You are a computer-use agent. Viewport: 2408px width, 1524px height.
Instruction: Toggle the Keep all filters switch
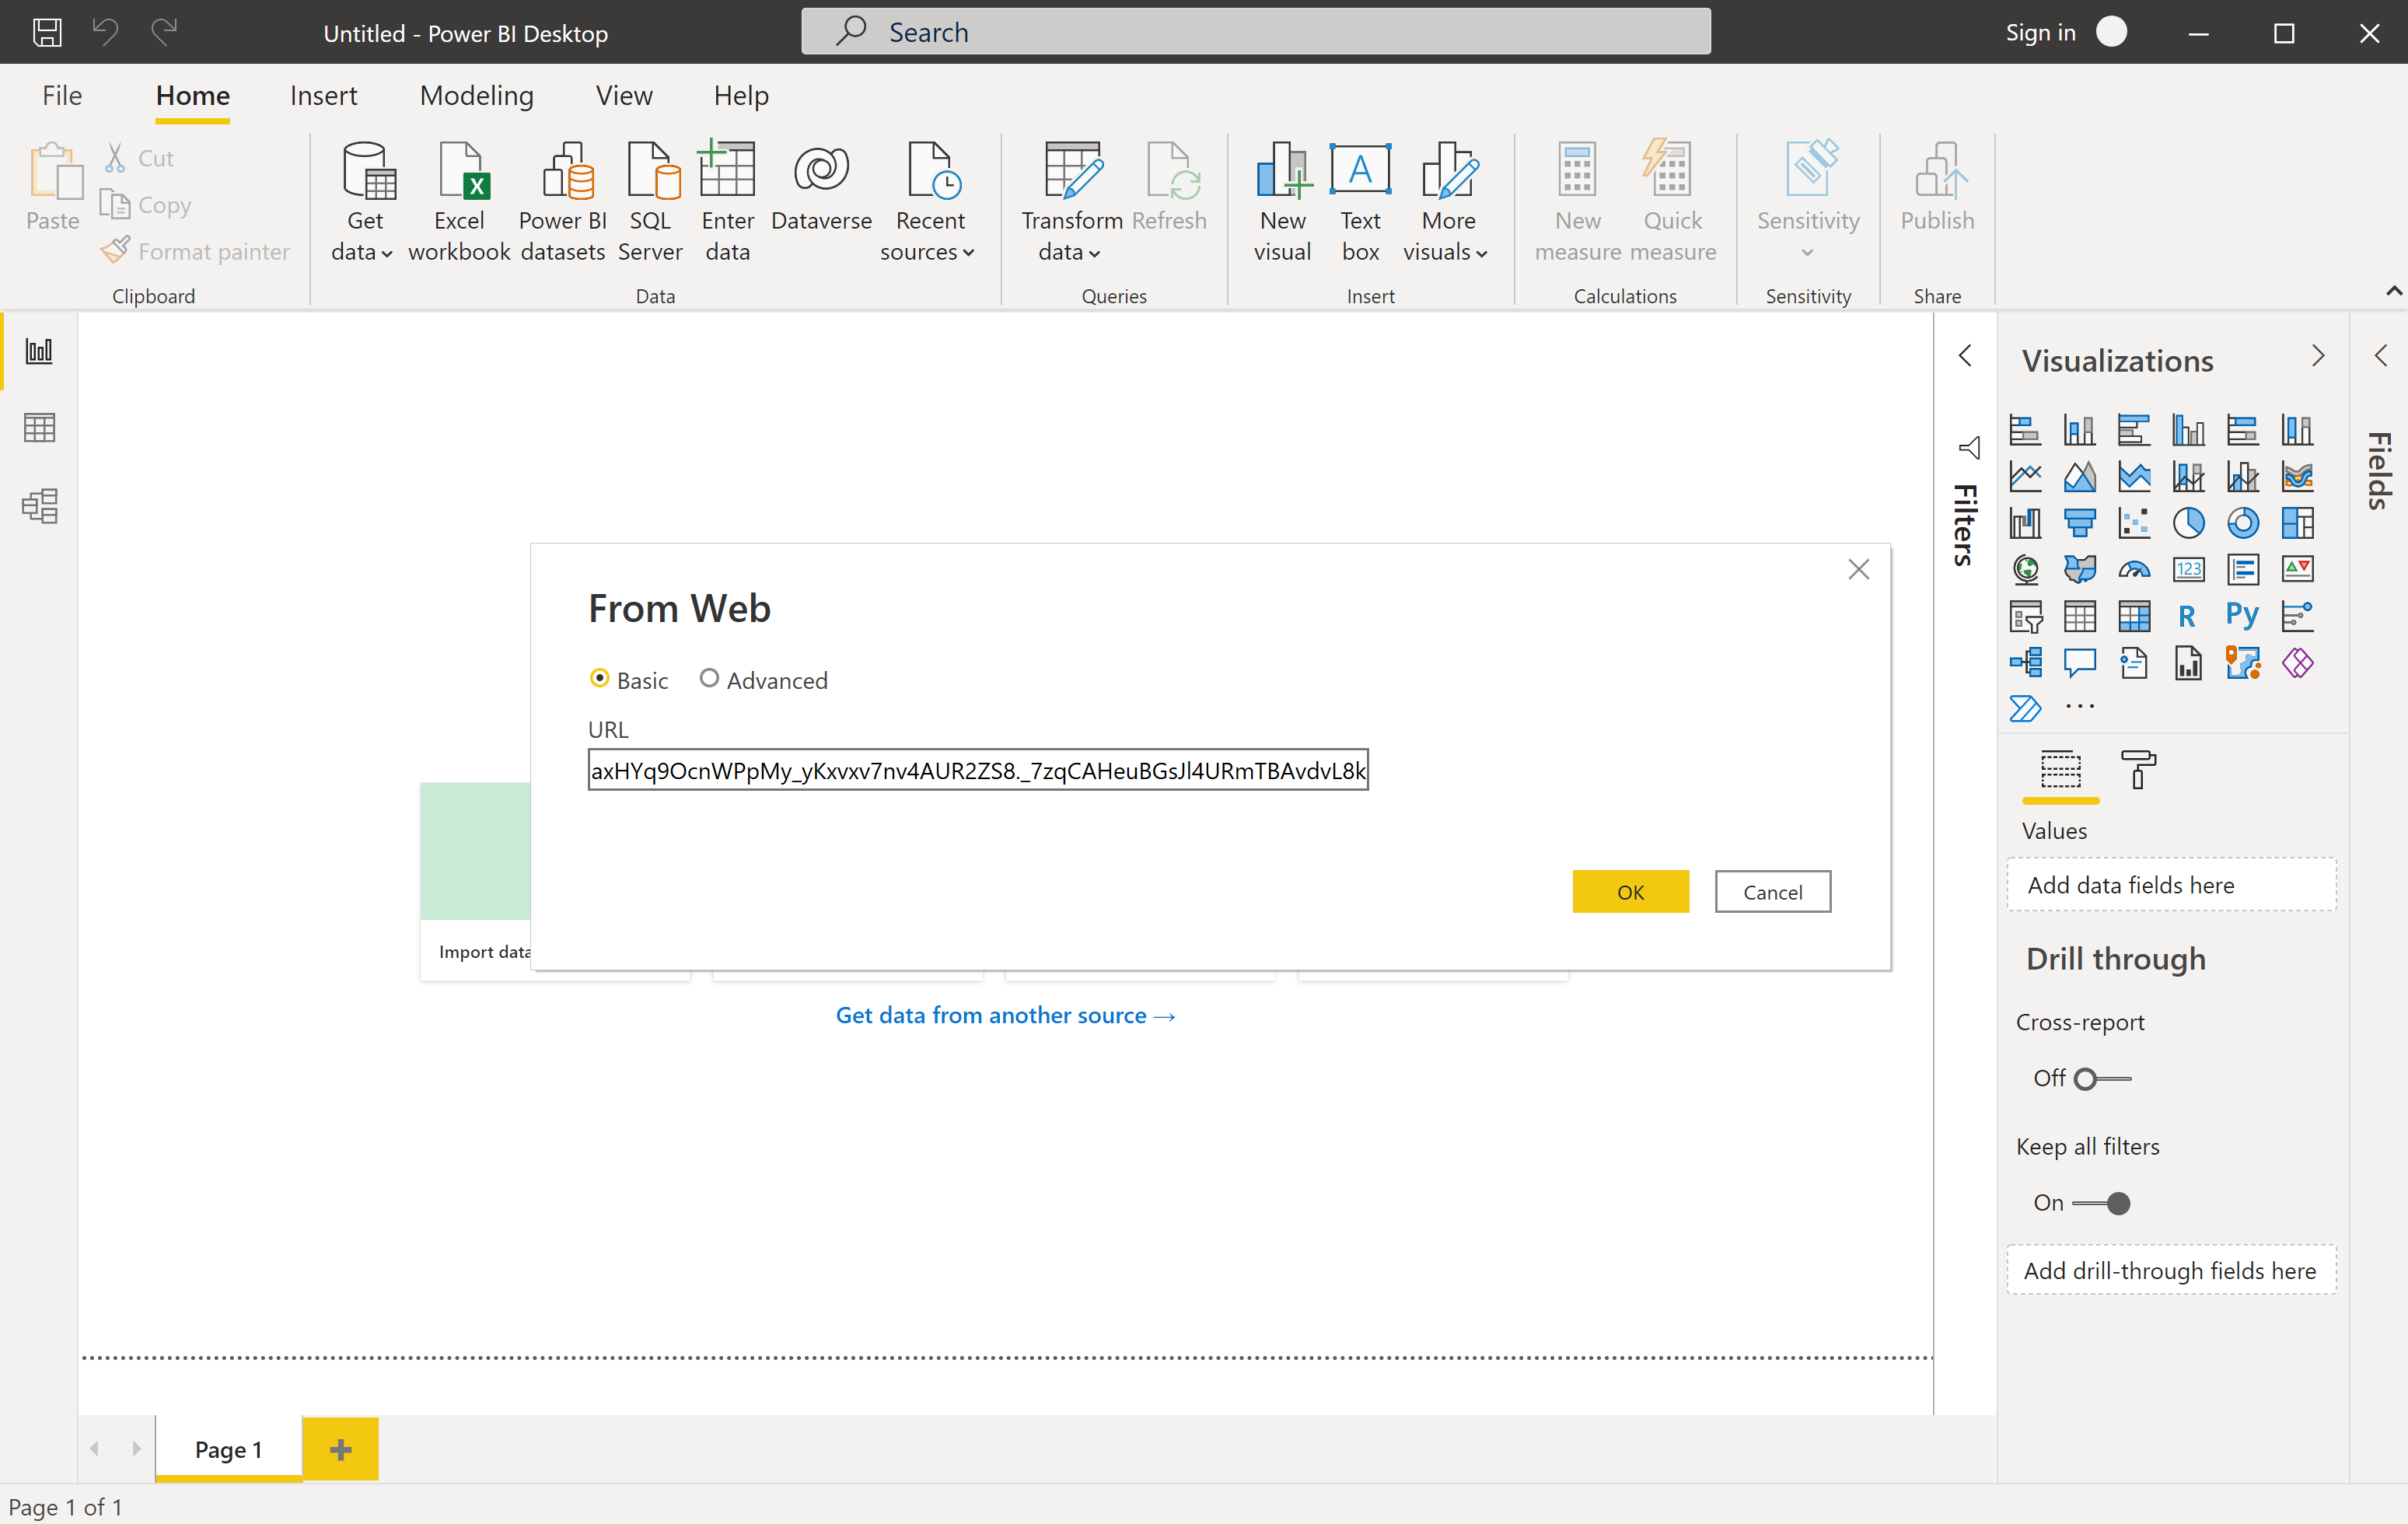(2102, 1203)
